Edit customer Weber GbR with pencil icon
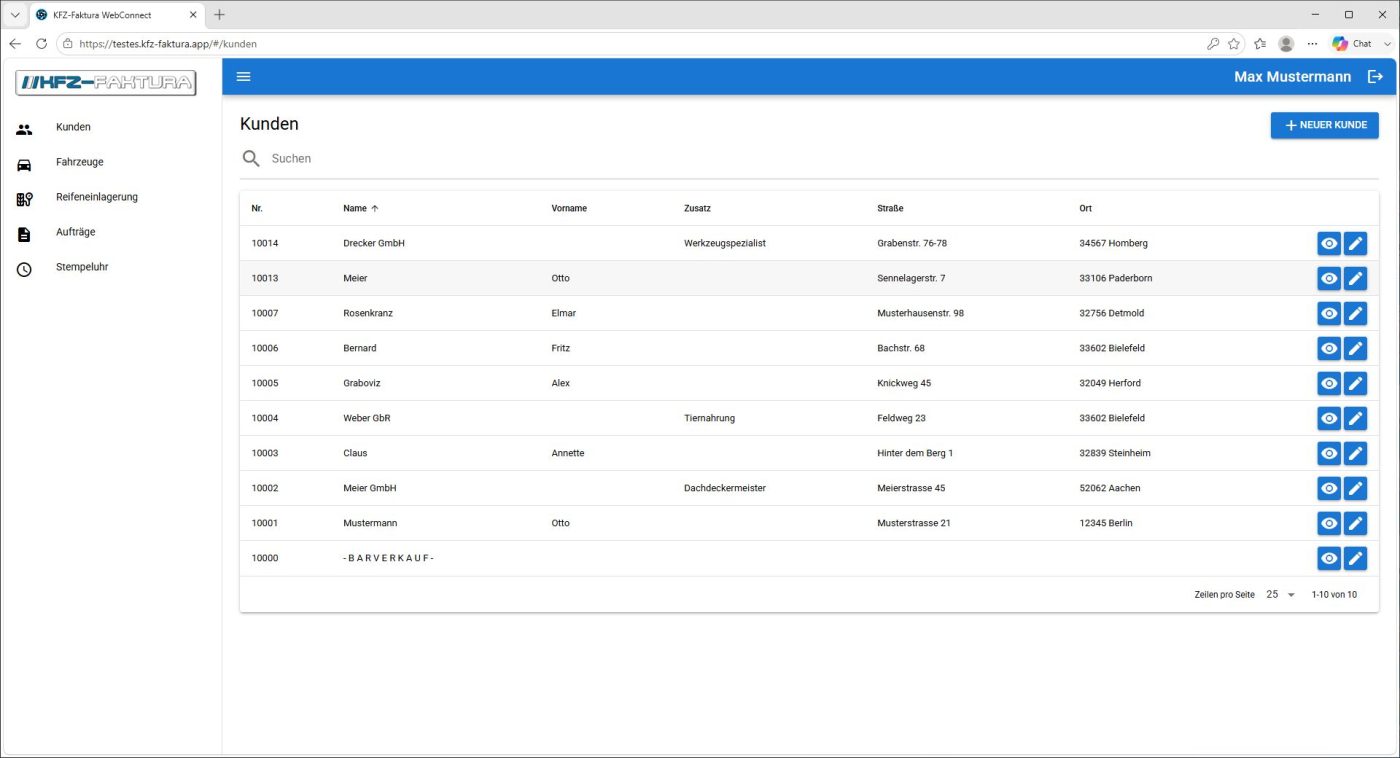This screenshot has width=1400, height=758. point(1355,418)
